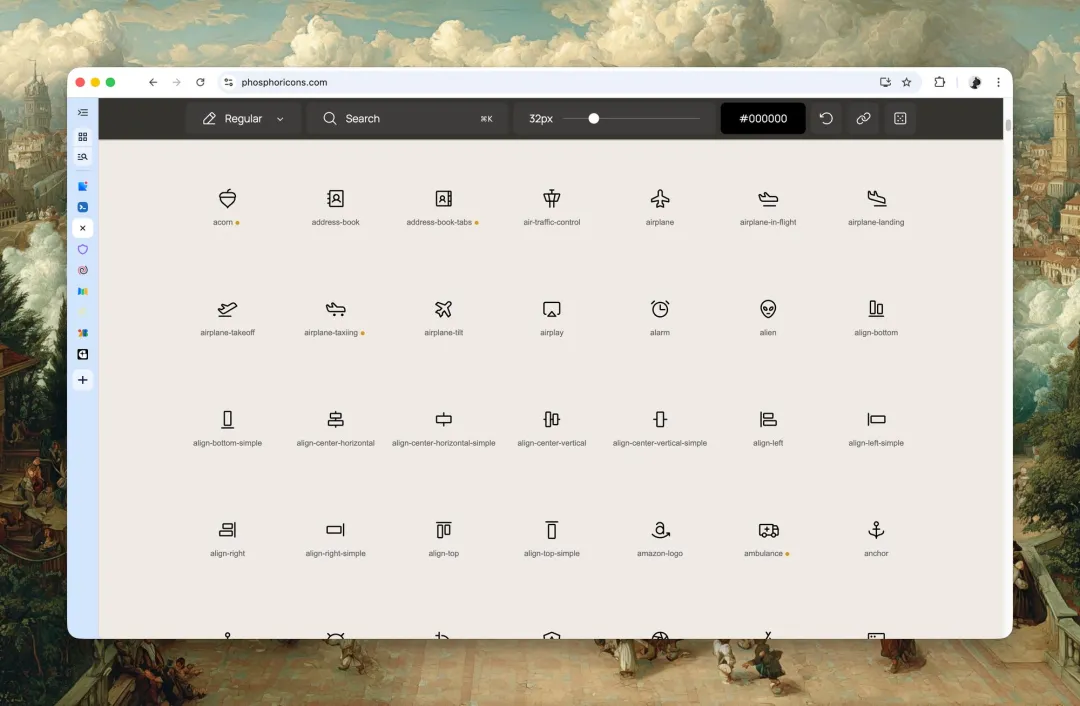Image resolution: width=1080 pixels, height=706 pixels.
Task: Click the acorn icon
Action: click(x=228, y=199)
